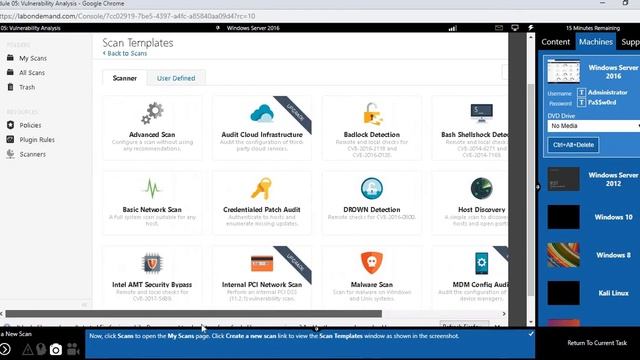Click the signal bars icon in lab toolbar
Image resolution: width=640 pixels, height=360 pixels.
point(453,28)
